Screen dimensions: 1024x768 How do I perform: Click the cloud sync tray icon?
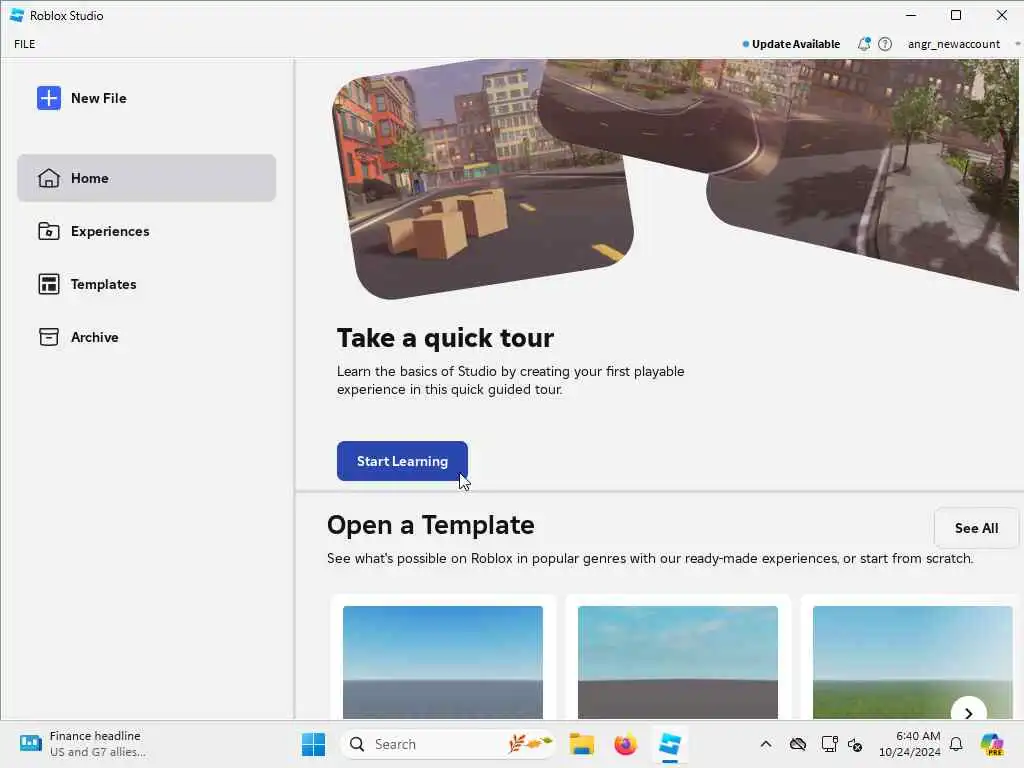point(797,744)
